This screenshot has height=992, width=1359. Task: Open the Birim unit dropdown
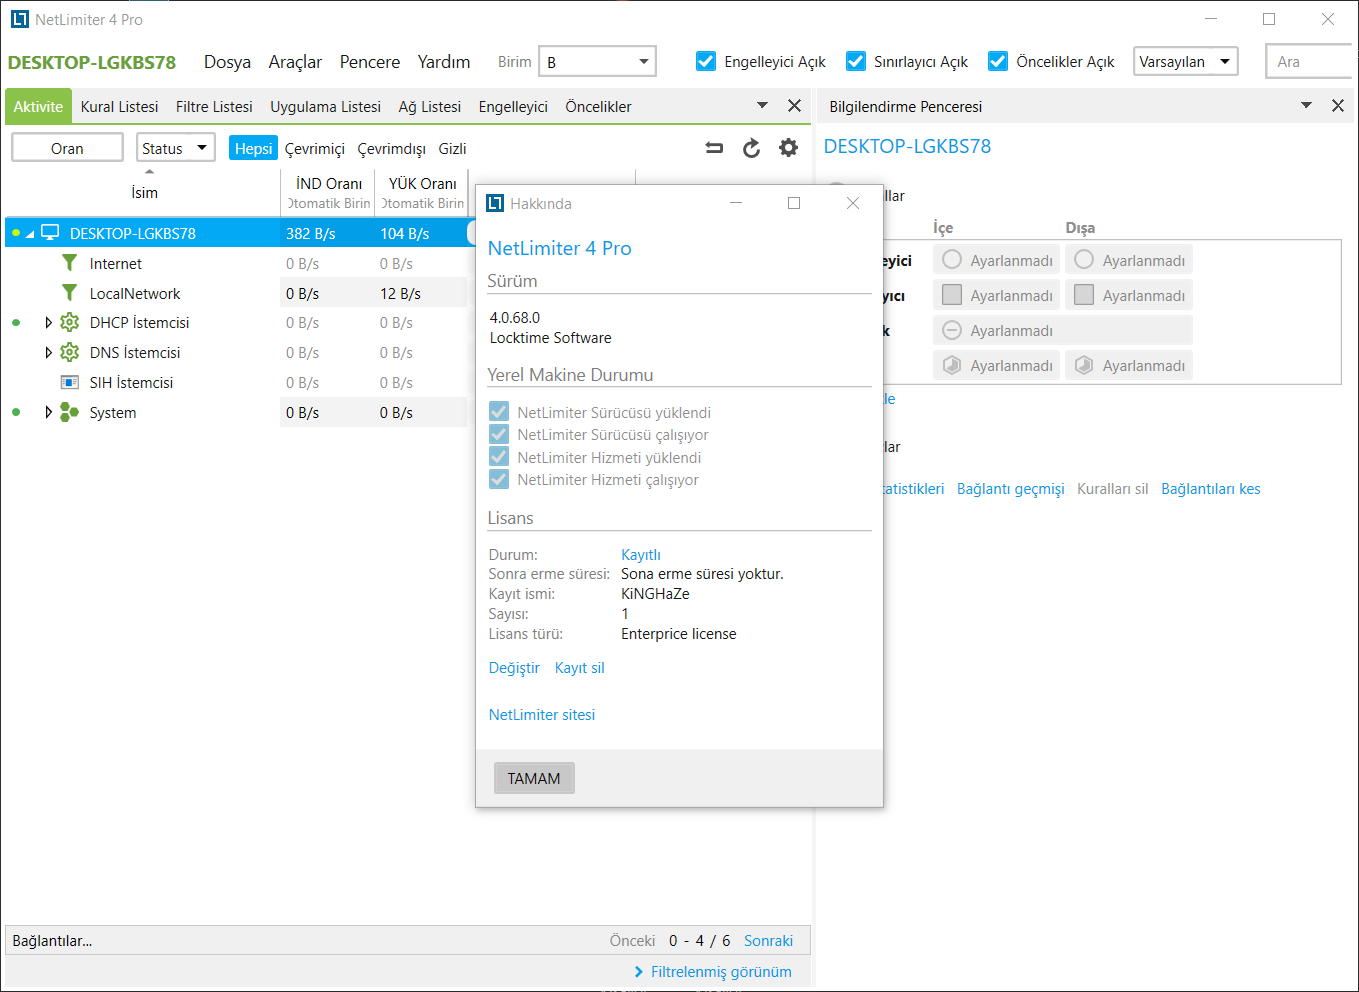597,61
